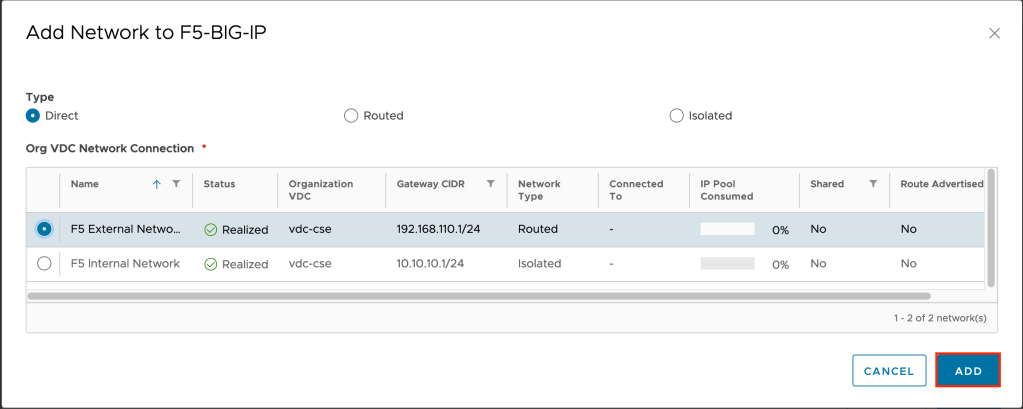Click Realized status icon for F5 External Network
The height and width of the screenshot is (409, 1023).
[x=211, y=229]
